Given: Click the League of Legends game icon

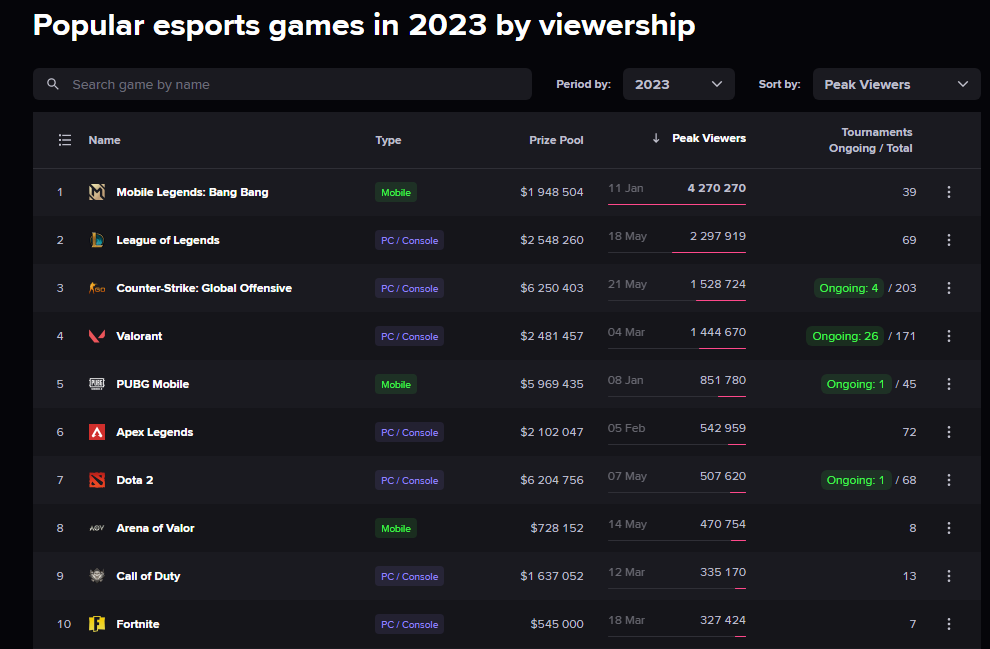Looking at the screenshot, I should tap(97, 240).
